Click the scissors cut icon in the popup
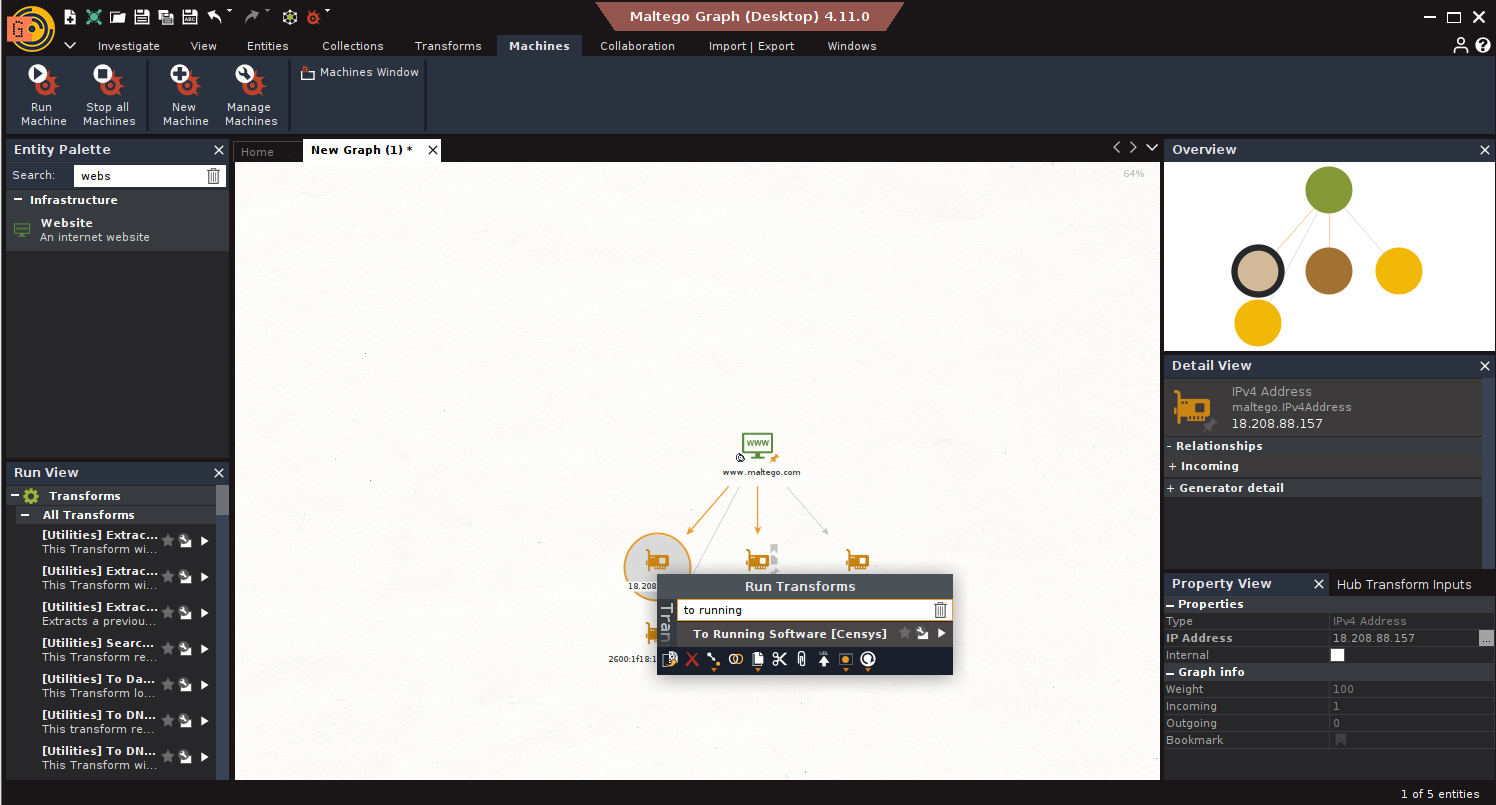Screen dimensions: 1496x805 [780, 660]
